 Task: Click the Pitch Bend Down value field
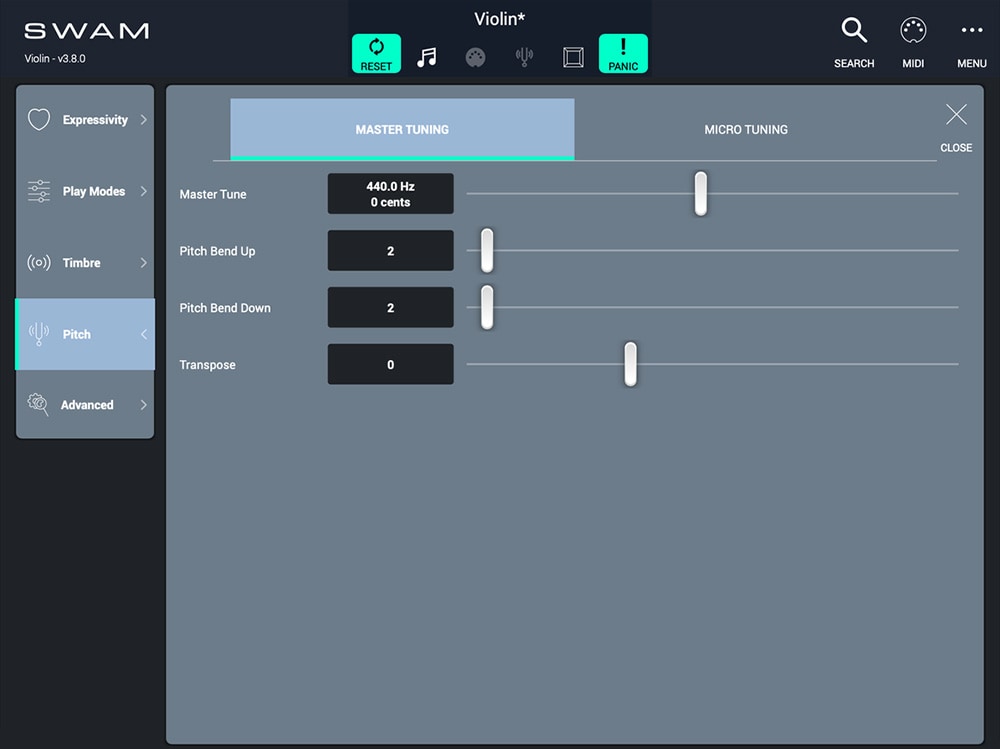(390, 308)
